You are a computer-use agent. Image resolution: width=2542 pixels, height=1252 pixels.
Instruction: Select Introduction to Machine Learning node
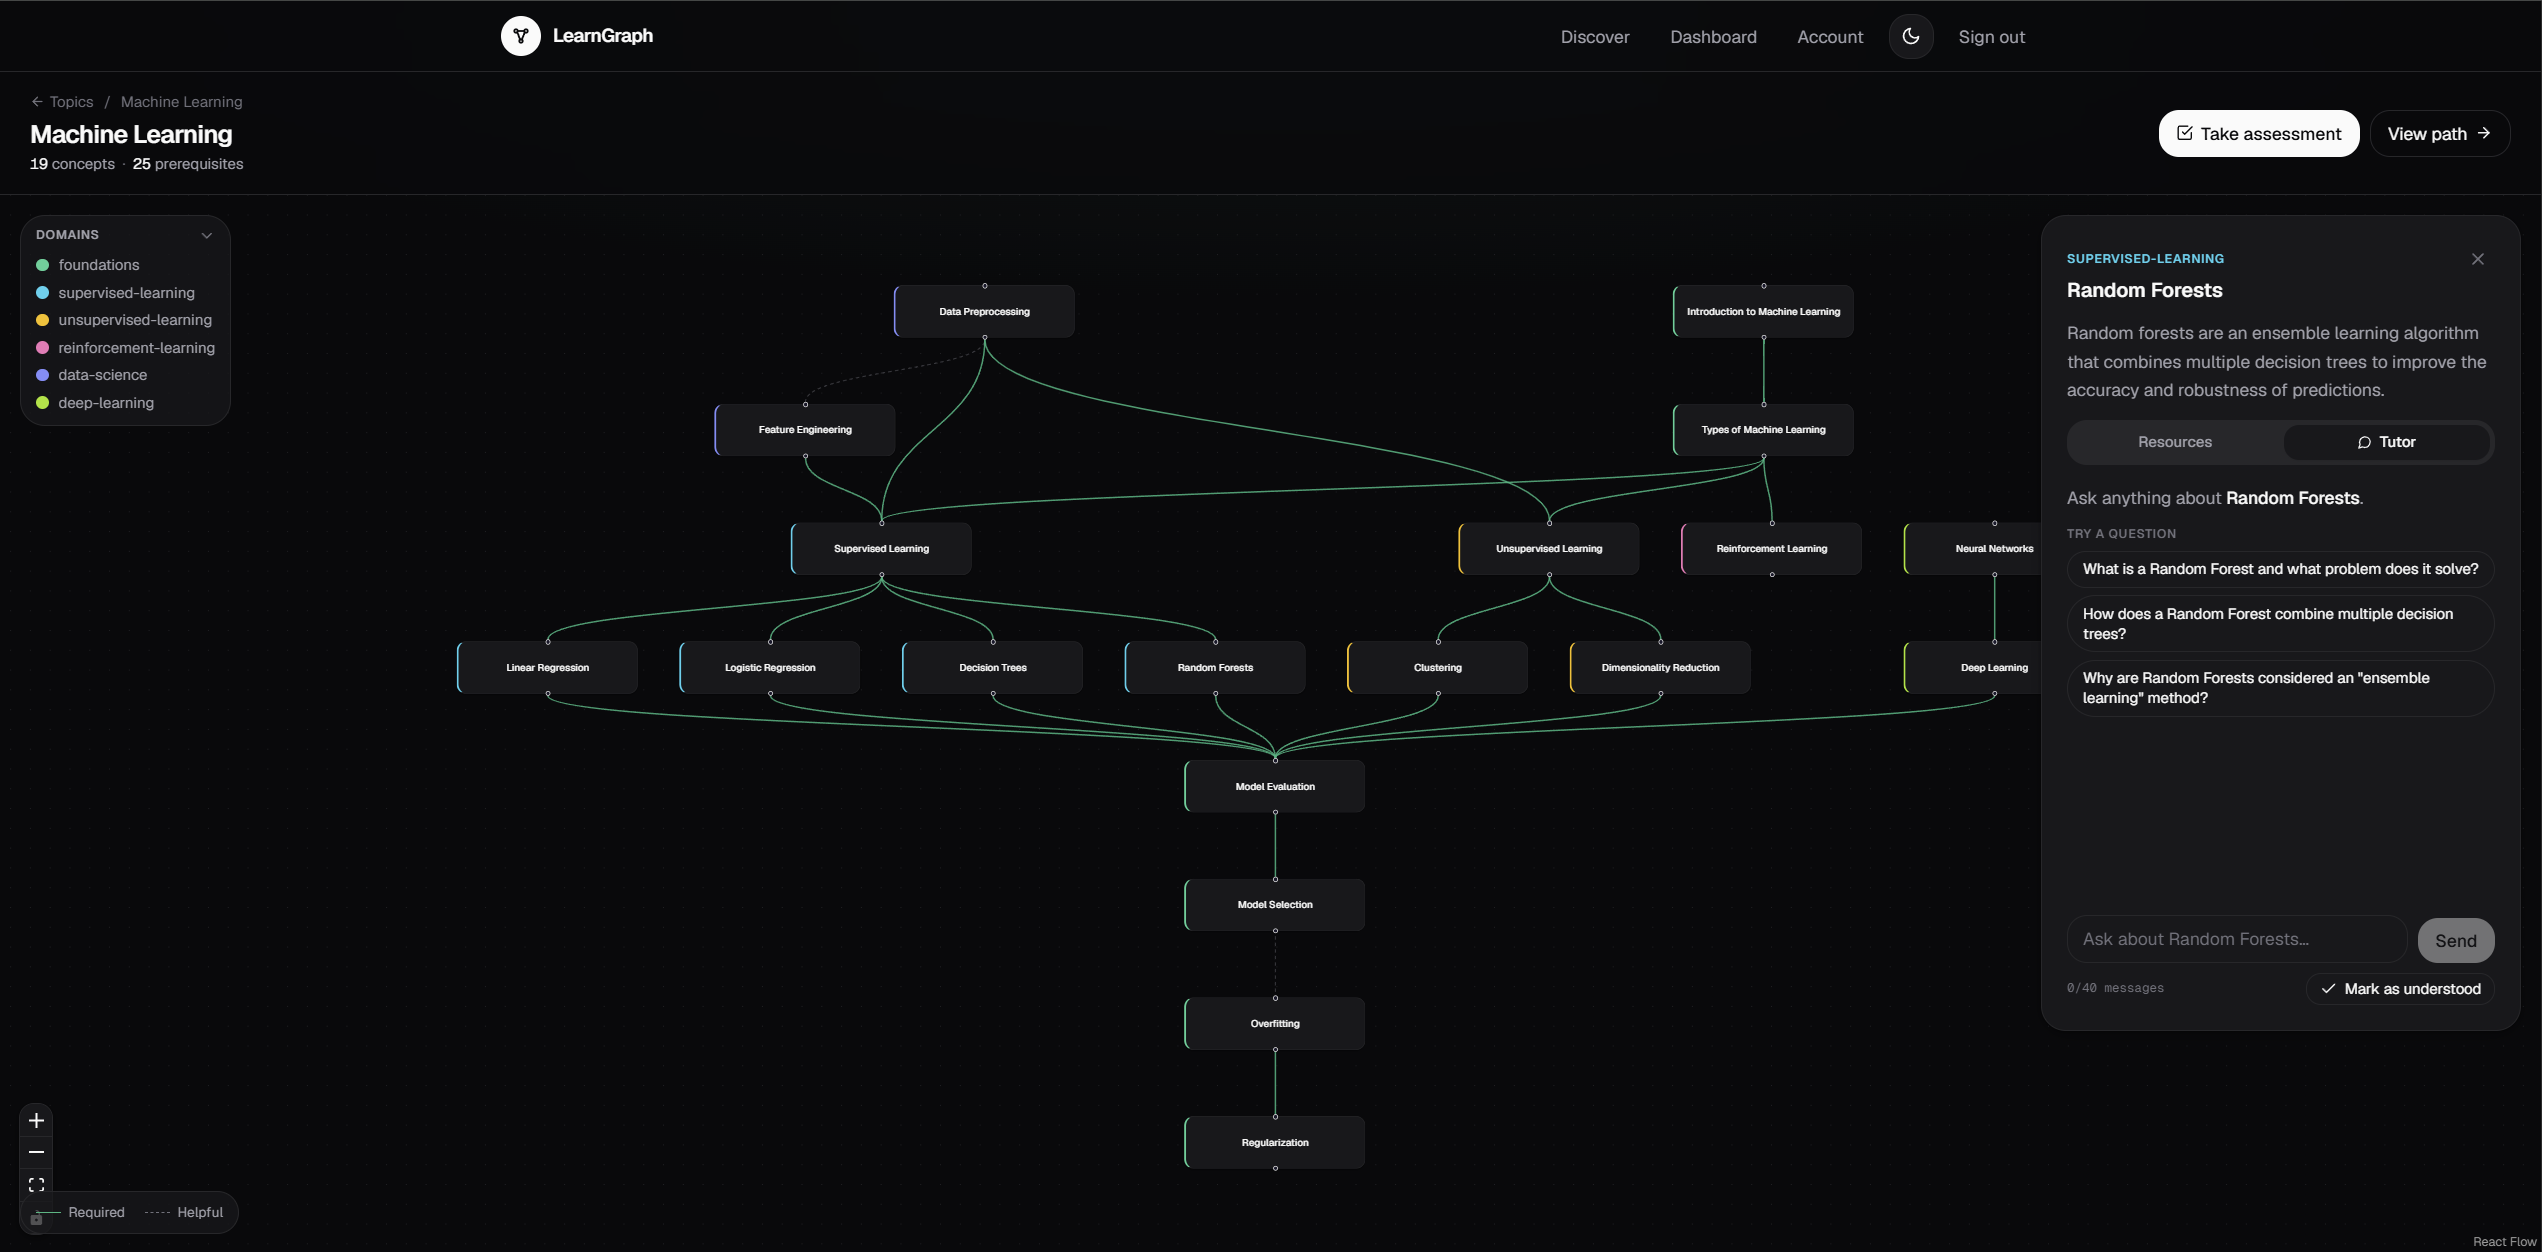1763,312
